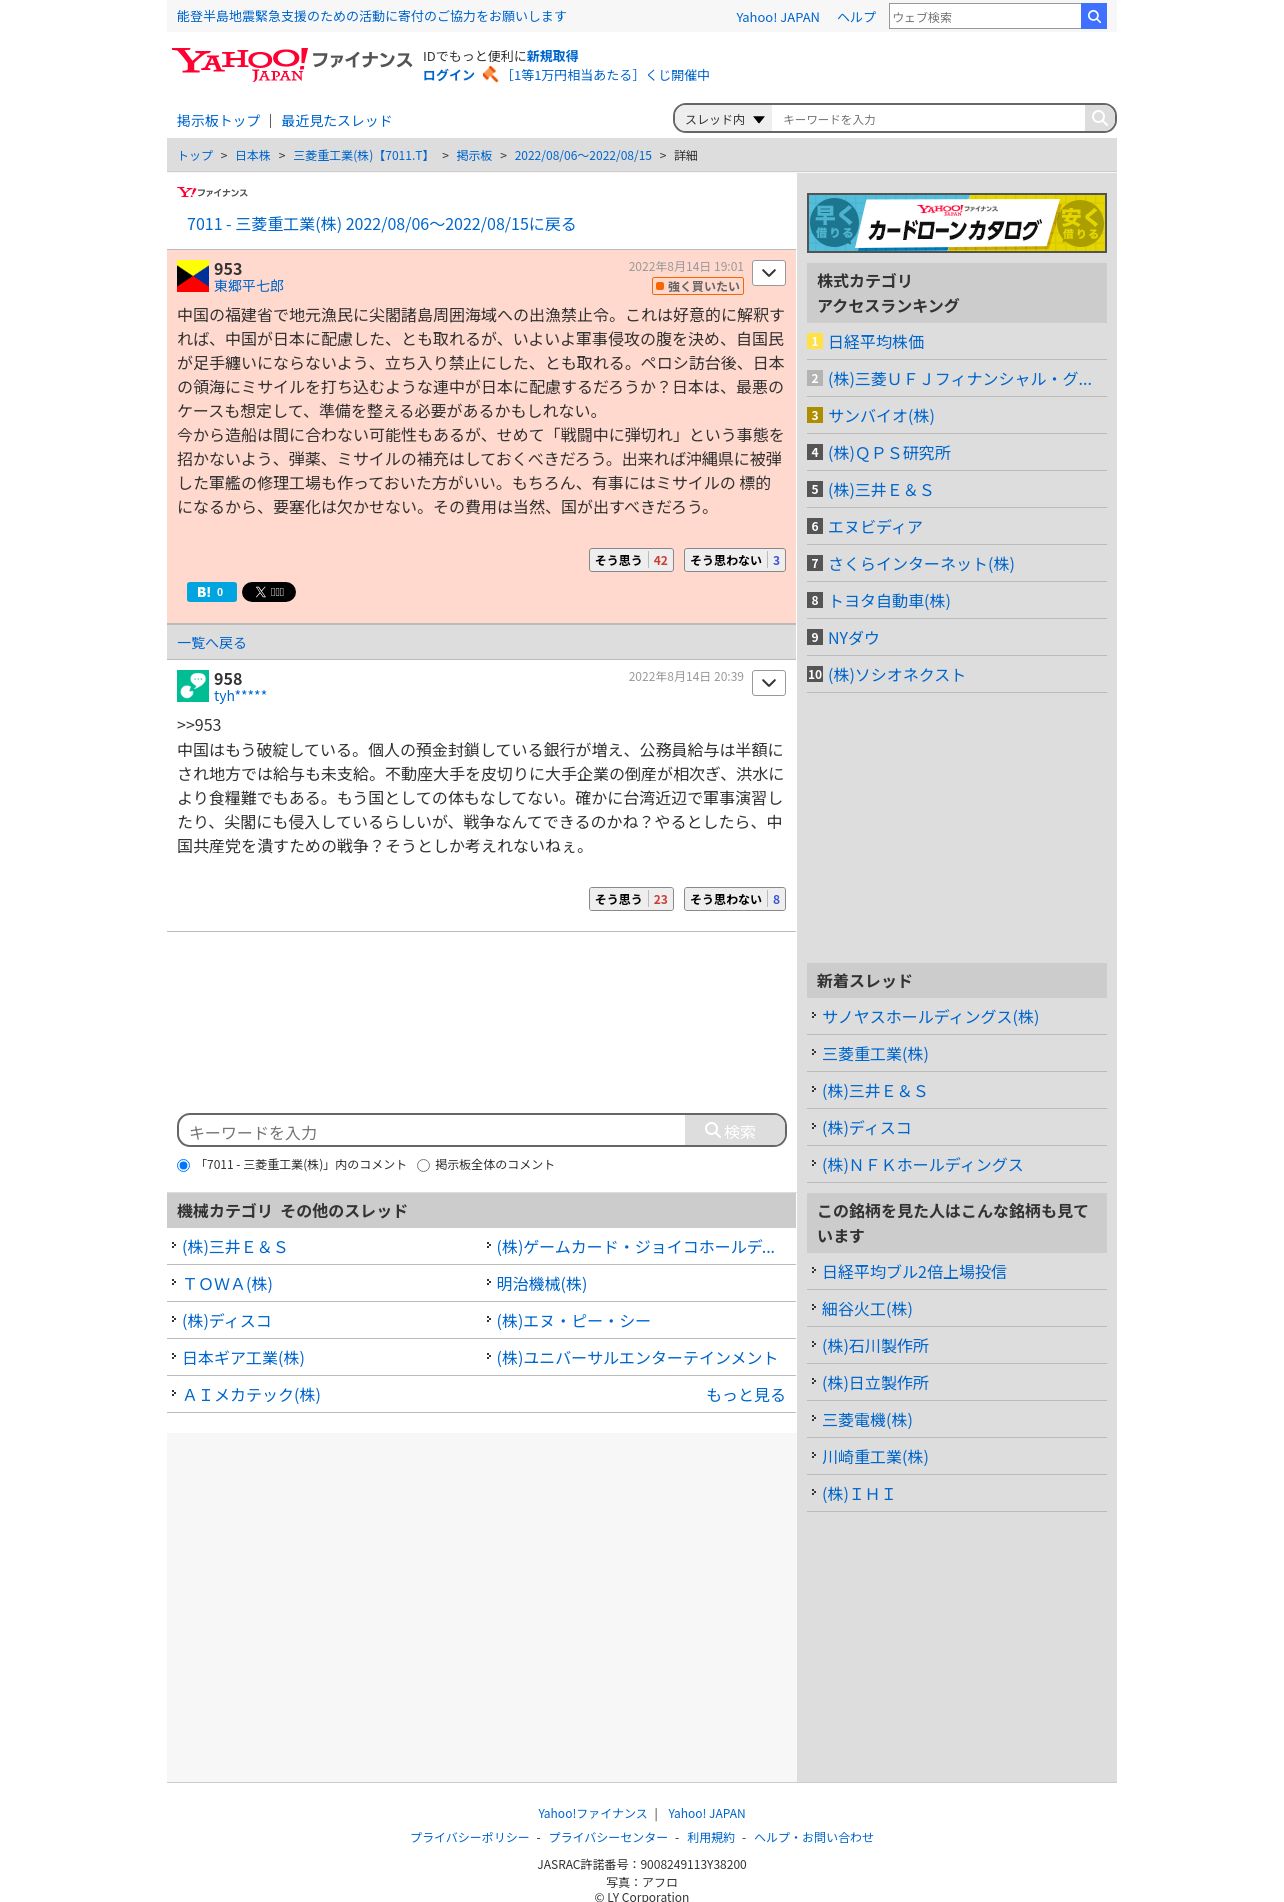The width and height of the screenshot is (1284, 1902).
Task: Open 川崎重工業(株) related stock
Action: 875,1457
